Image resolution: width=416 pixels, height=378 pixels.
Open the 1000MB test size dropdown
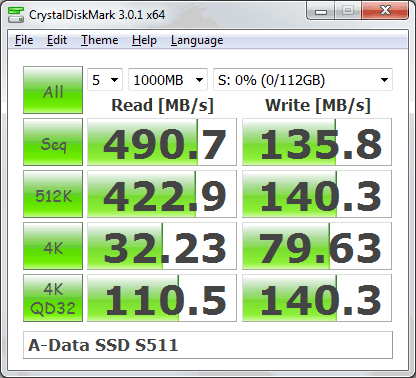(168, 80)
